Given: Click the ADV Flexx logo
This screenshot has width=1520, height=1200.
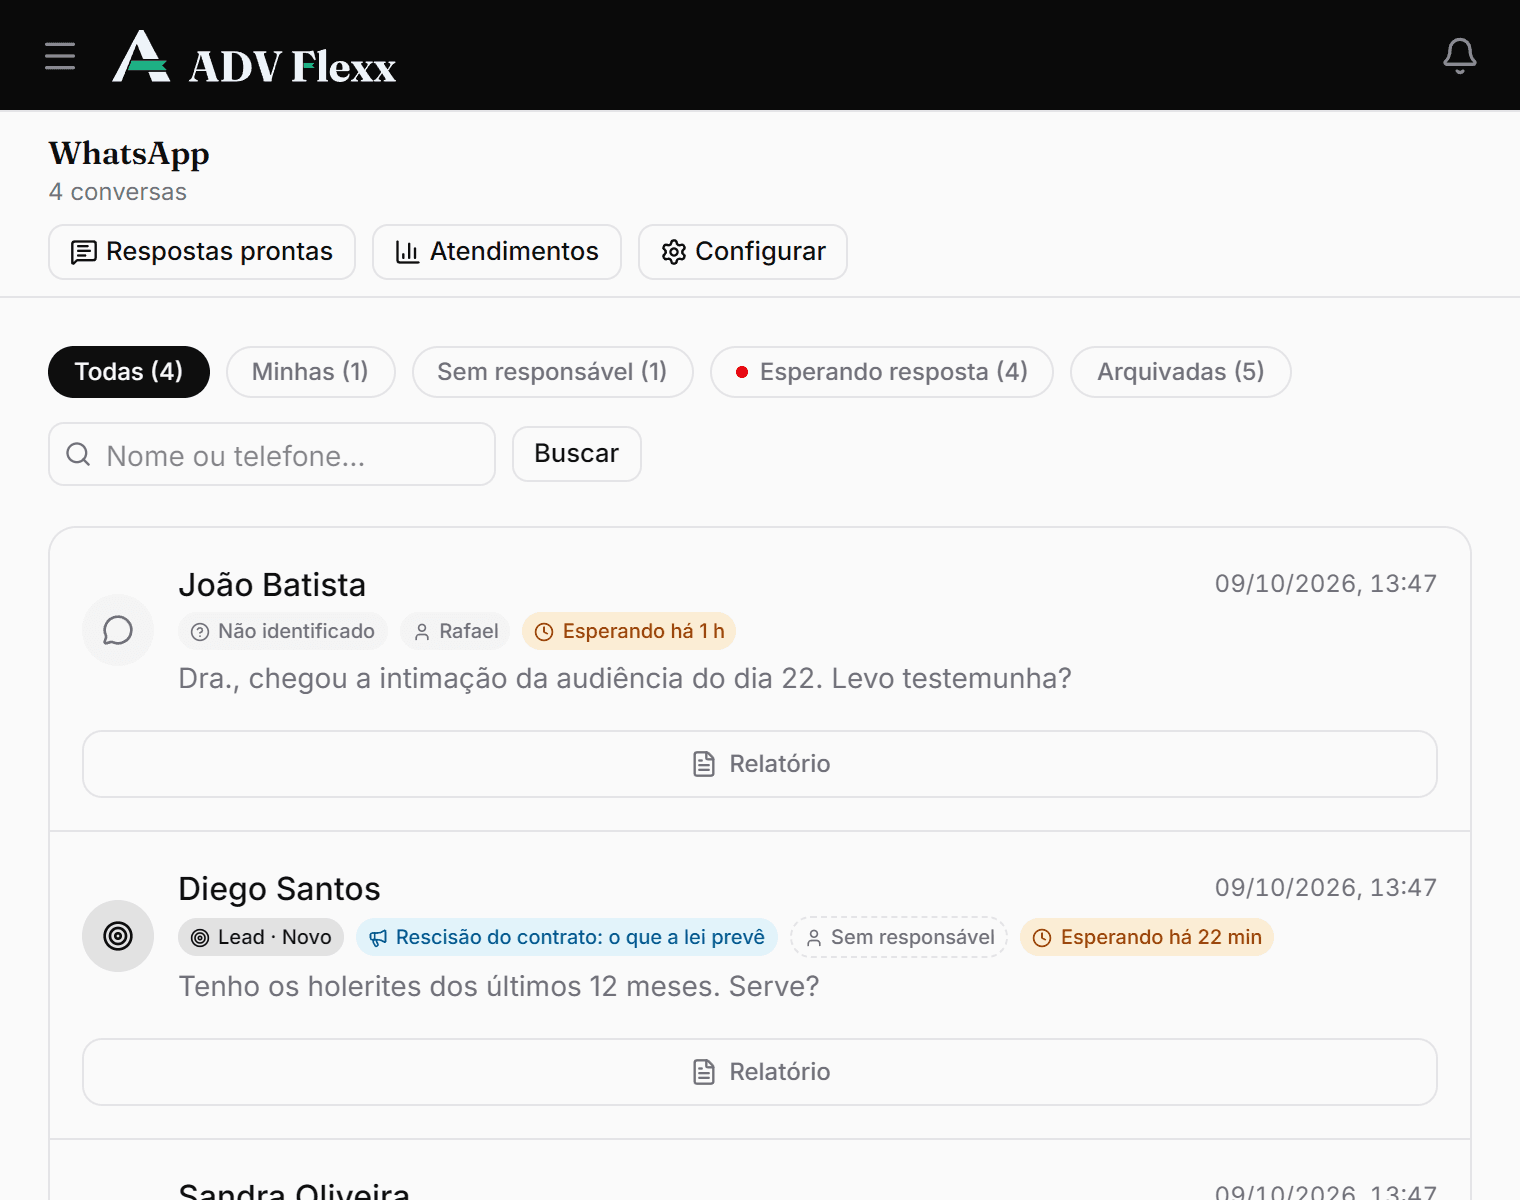Looking at the screenshot, I should pos(254,57).
